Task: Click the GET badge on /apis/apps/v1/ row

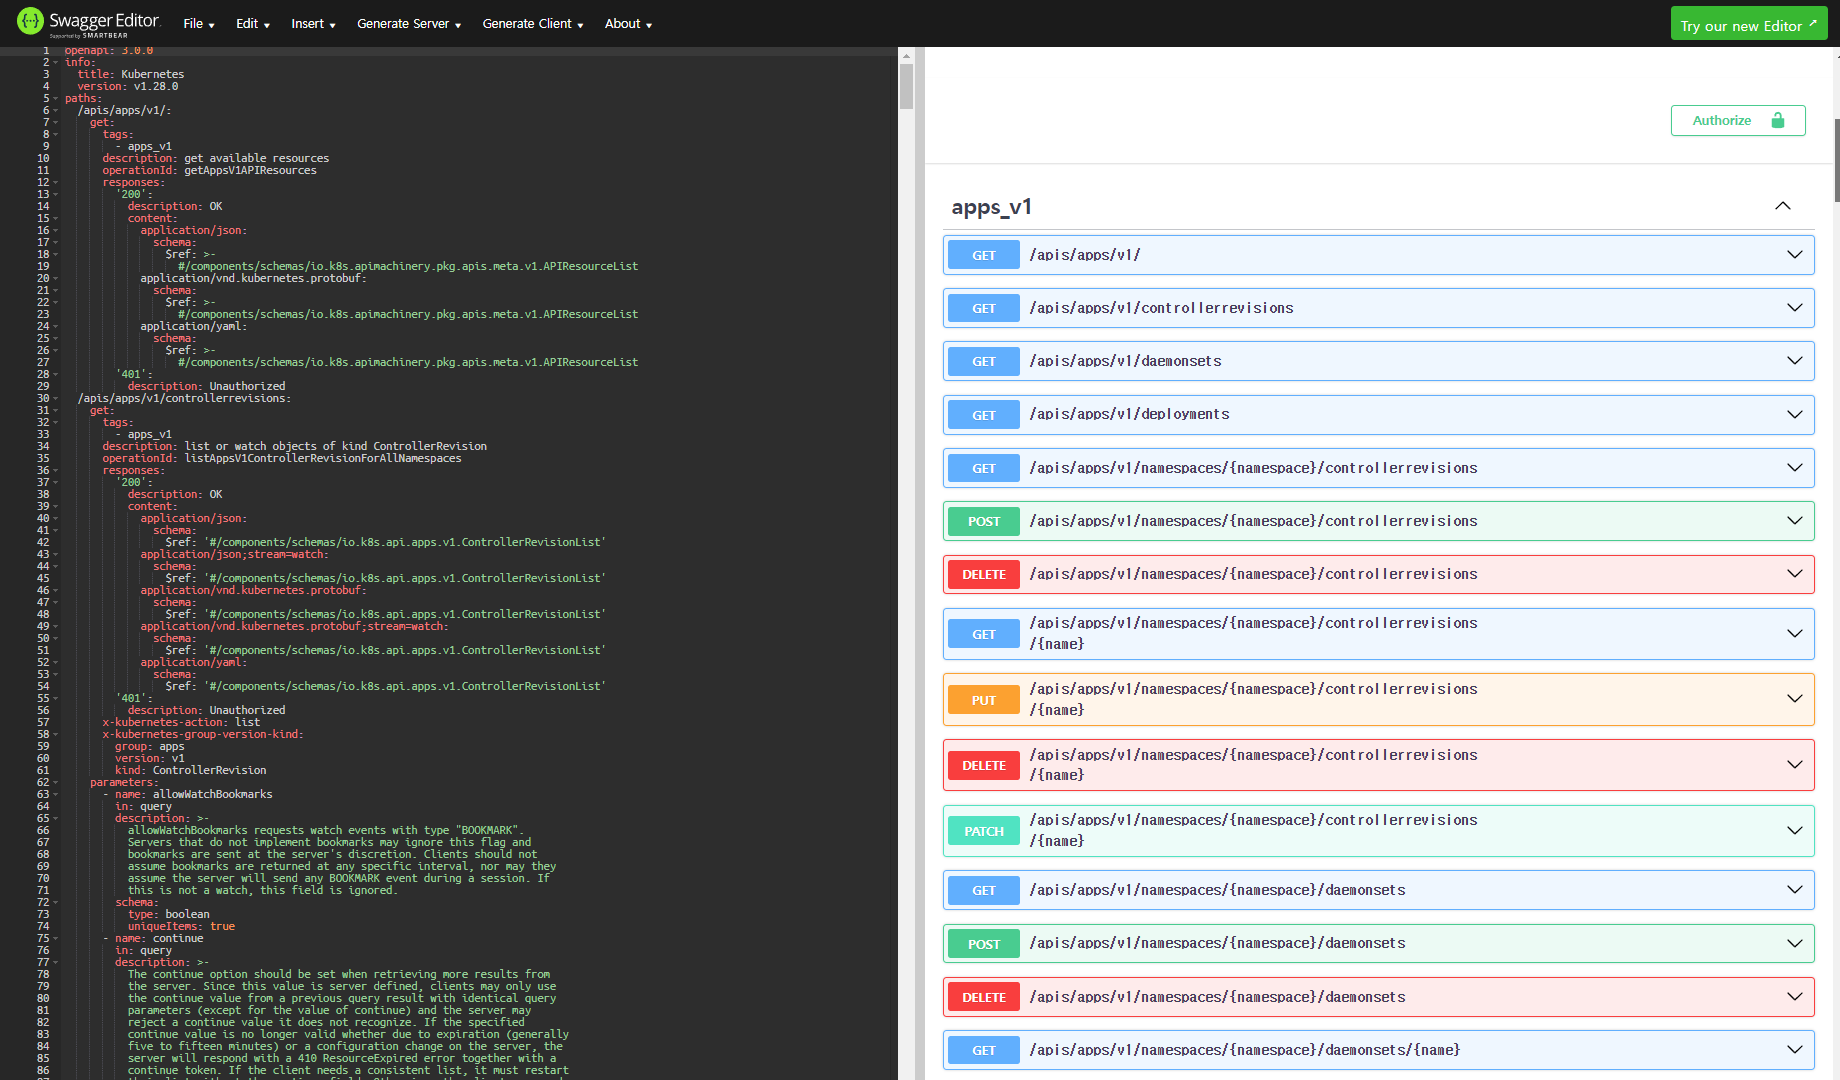Action: pos(983,255)
